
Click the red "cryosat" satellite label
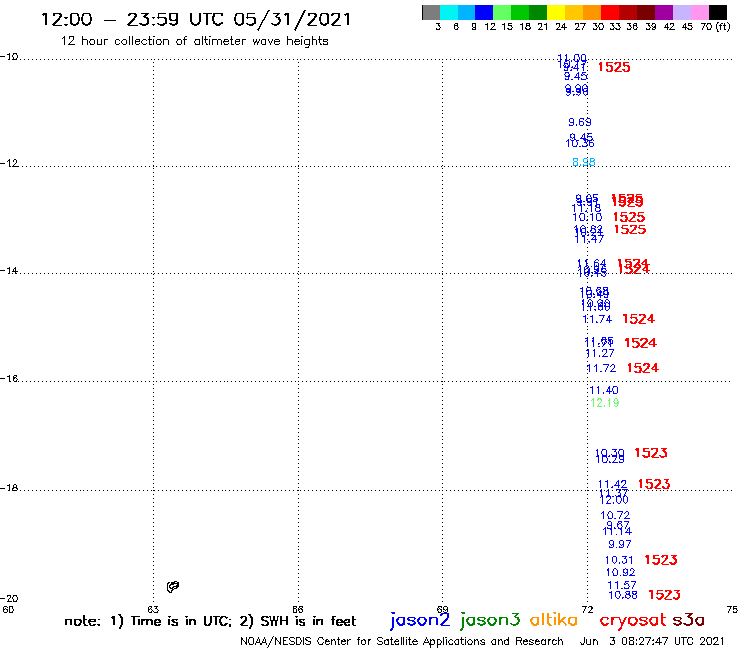click(632, 620)
